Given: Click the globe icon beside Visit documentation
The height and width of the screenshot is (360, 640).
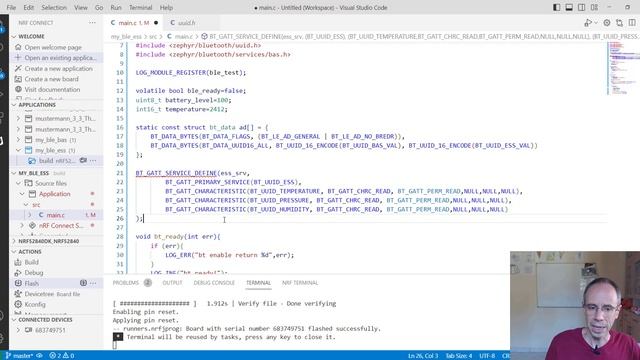Looking at the screenshot, I should click(18, 89).
